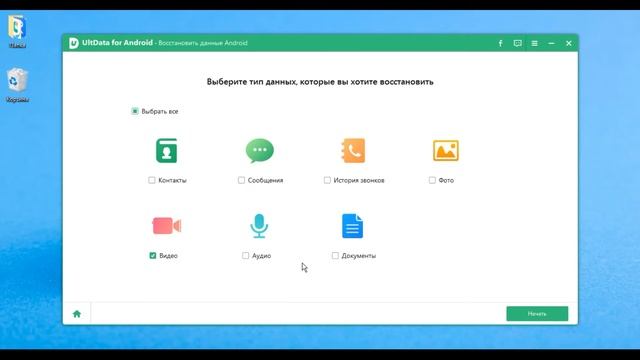Screen dimensions: 640x360
Task: Enable the Документы checkbox
Action: (x=335, y=256)
